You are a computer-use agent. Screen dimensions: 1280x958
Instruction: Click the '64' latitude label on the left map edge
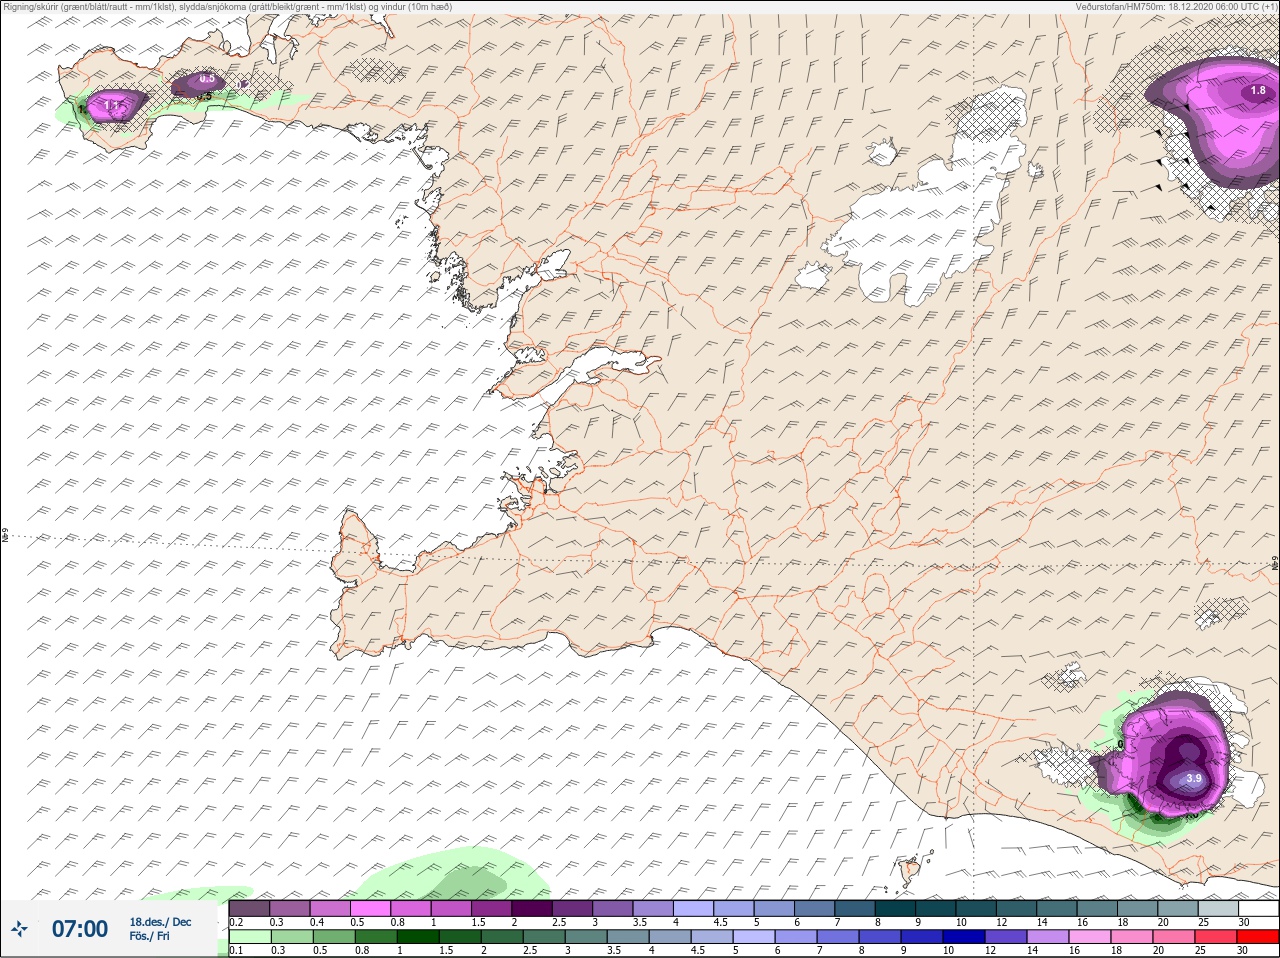(x=4, y=536)
